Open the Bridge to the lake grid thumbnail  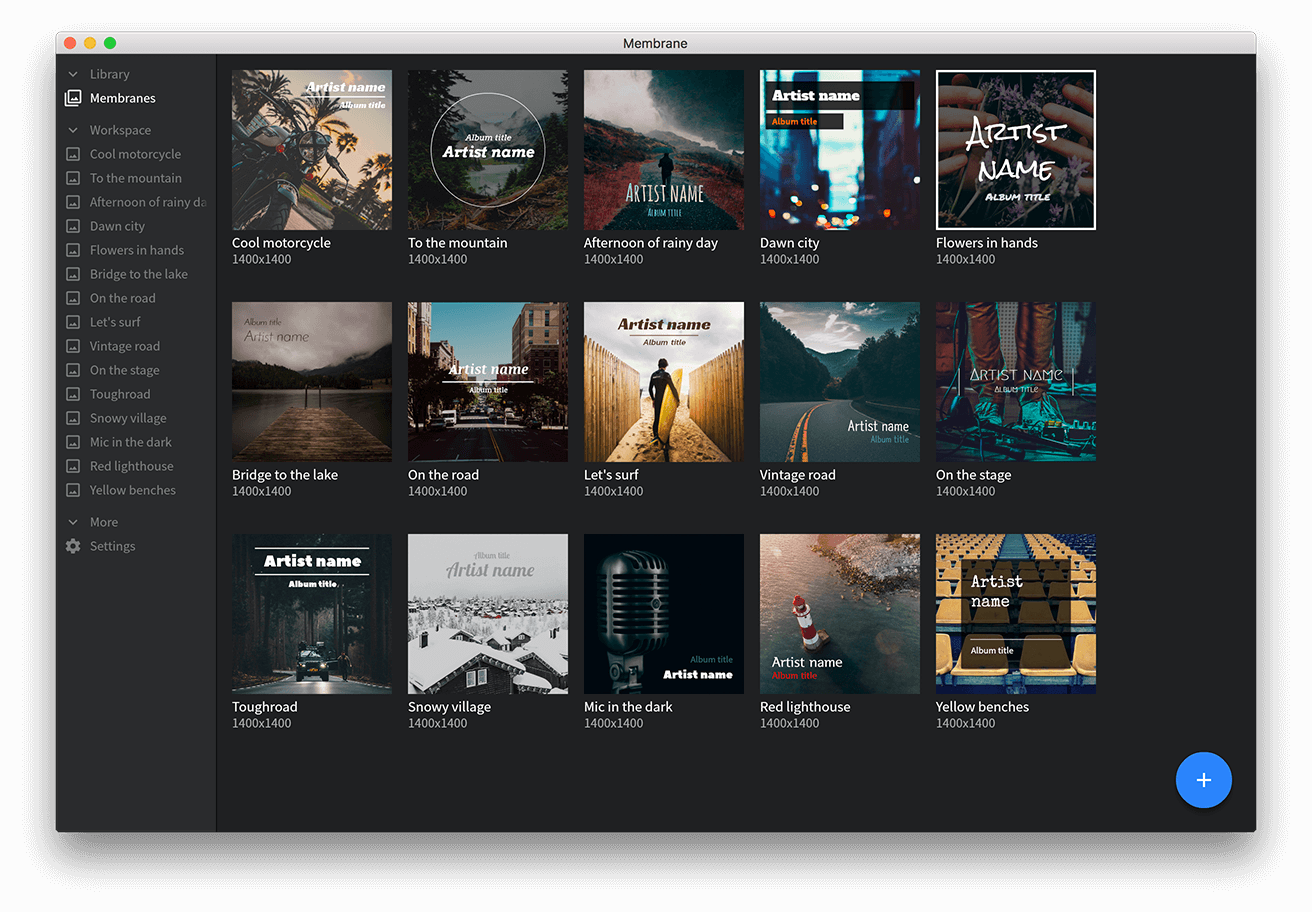[312, 382]
